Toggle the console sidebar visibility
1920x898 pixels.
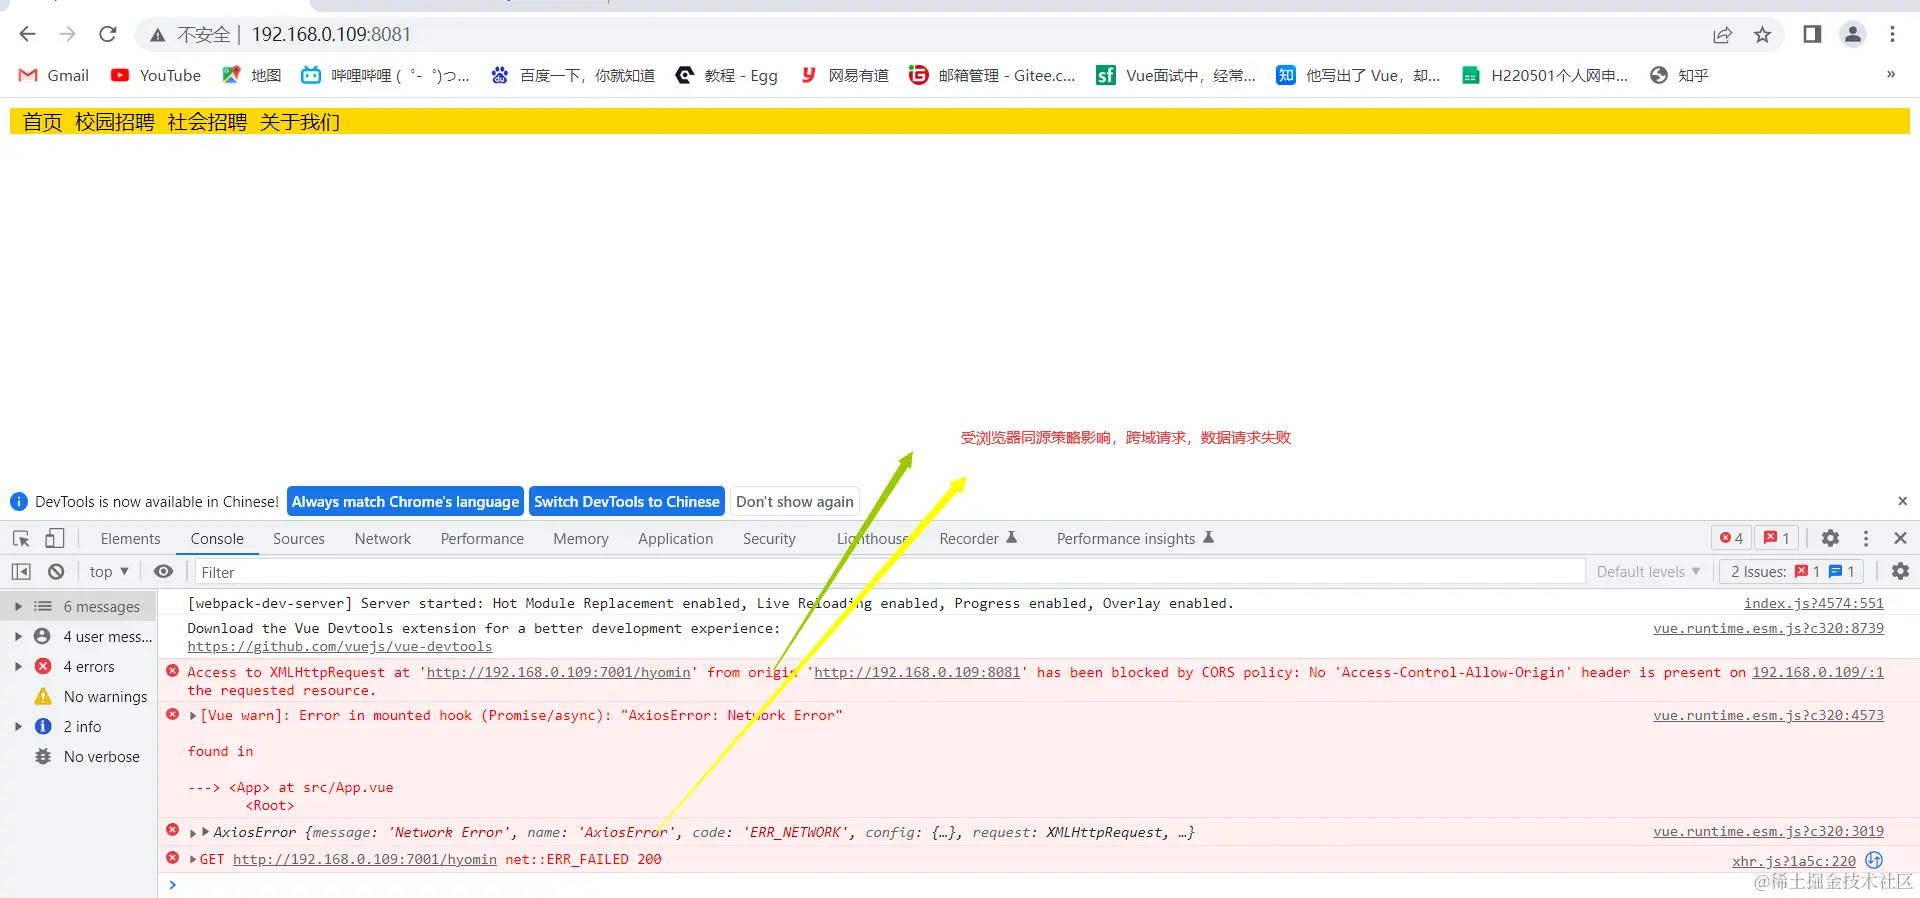pyautogui.click(x=21, y=571)
